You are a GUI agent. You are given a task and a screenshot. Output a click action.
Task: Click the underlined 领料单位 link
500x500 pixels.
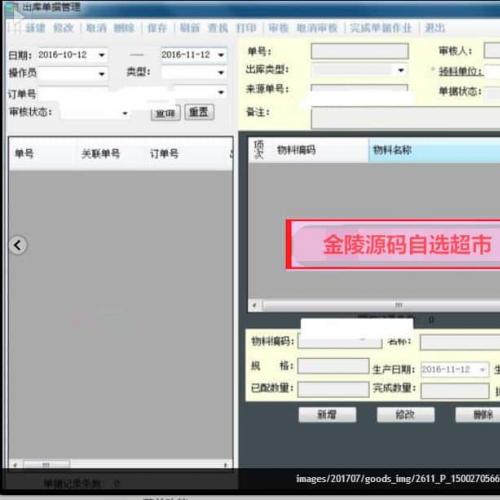tap(461, 71)
